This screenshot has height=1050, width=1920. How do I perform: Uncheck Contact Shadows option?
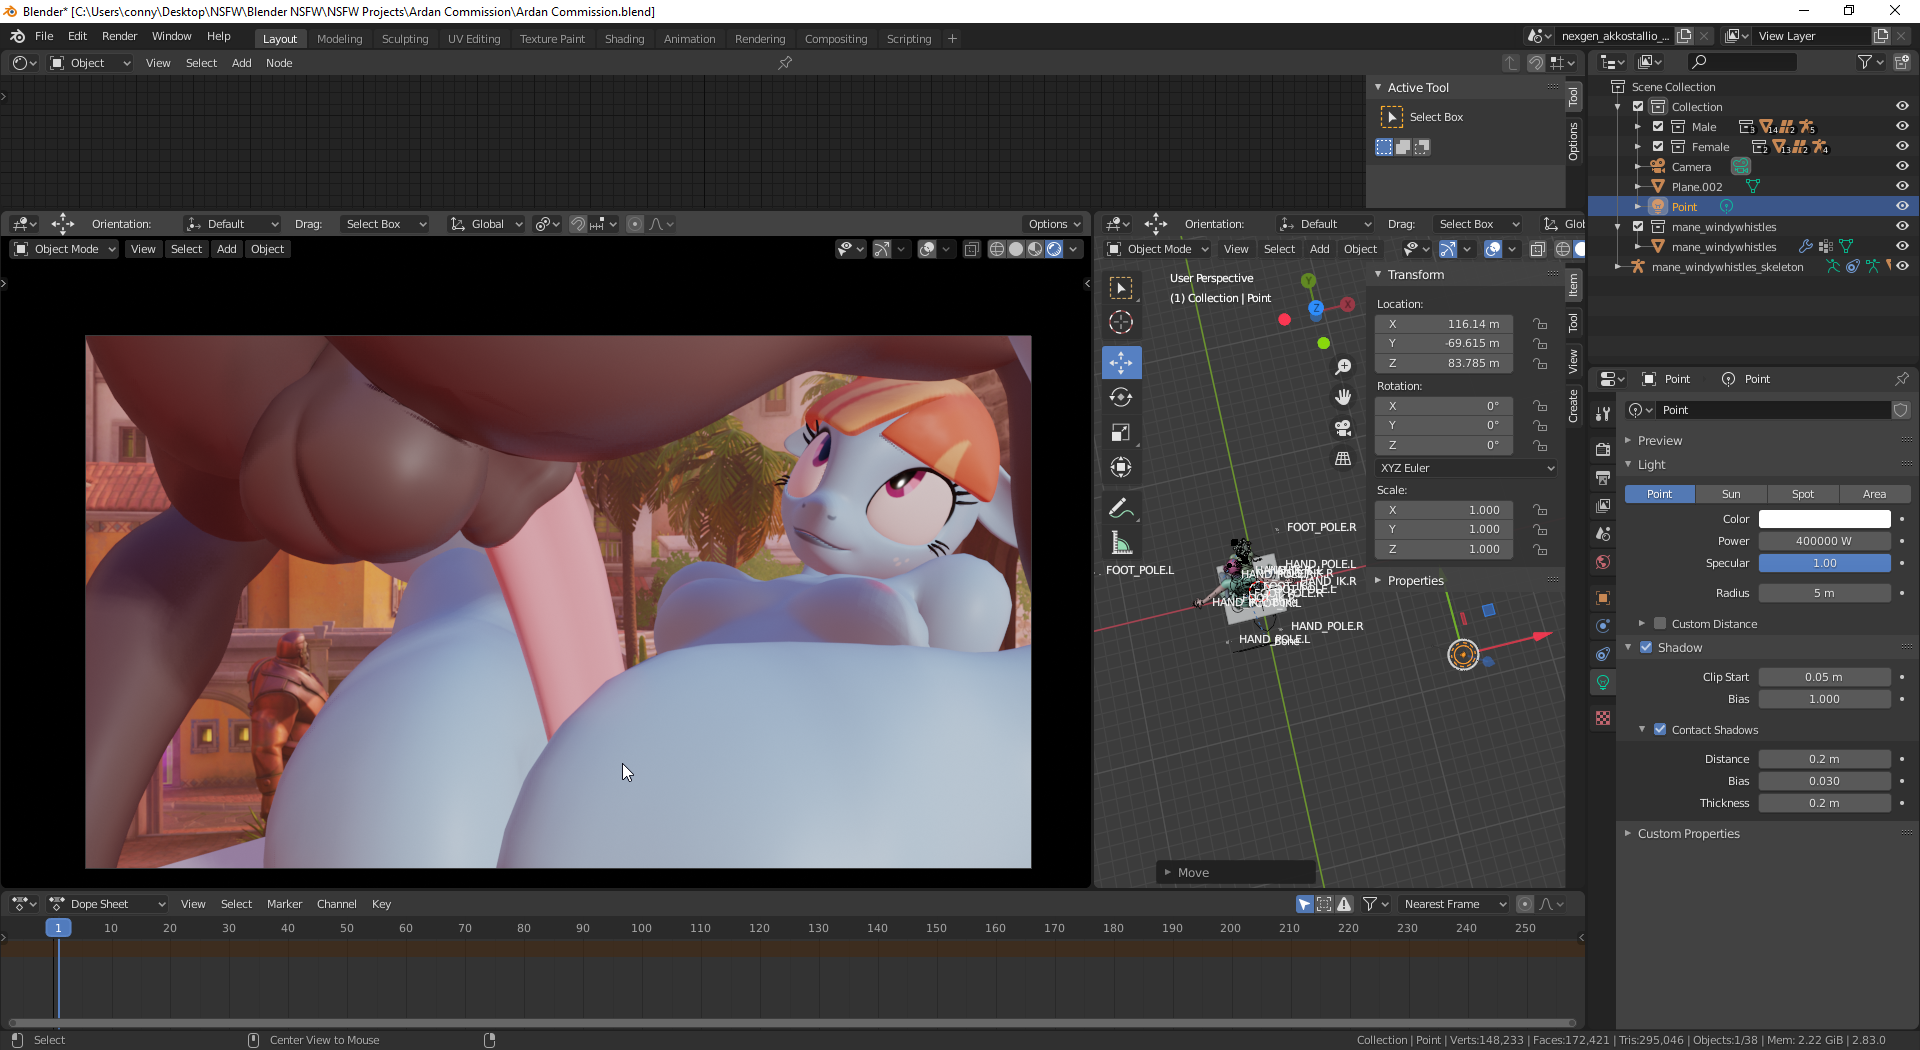click(1660, 730)
